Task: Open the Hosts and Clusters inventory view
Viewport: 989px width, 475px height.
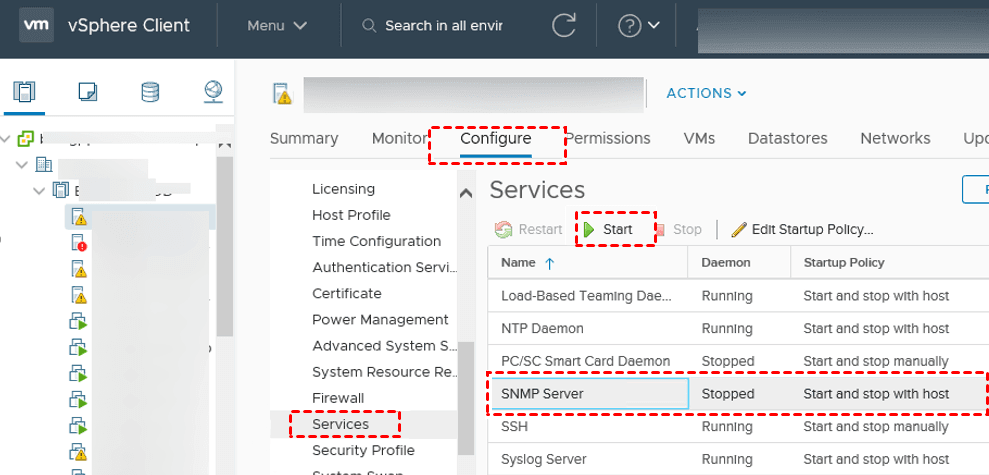Action: [x=24, y=93]
